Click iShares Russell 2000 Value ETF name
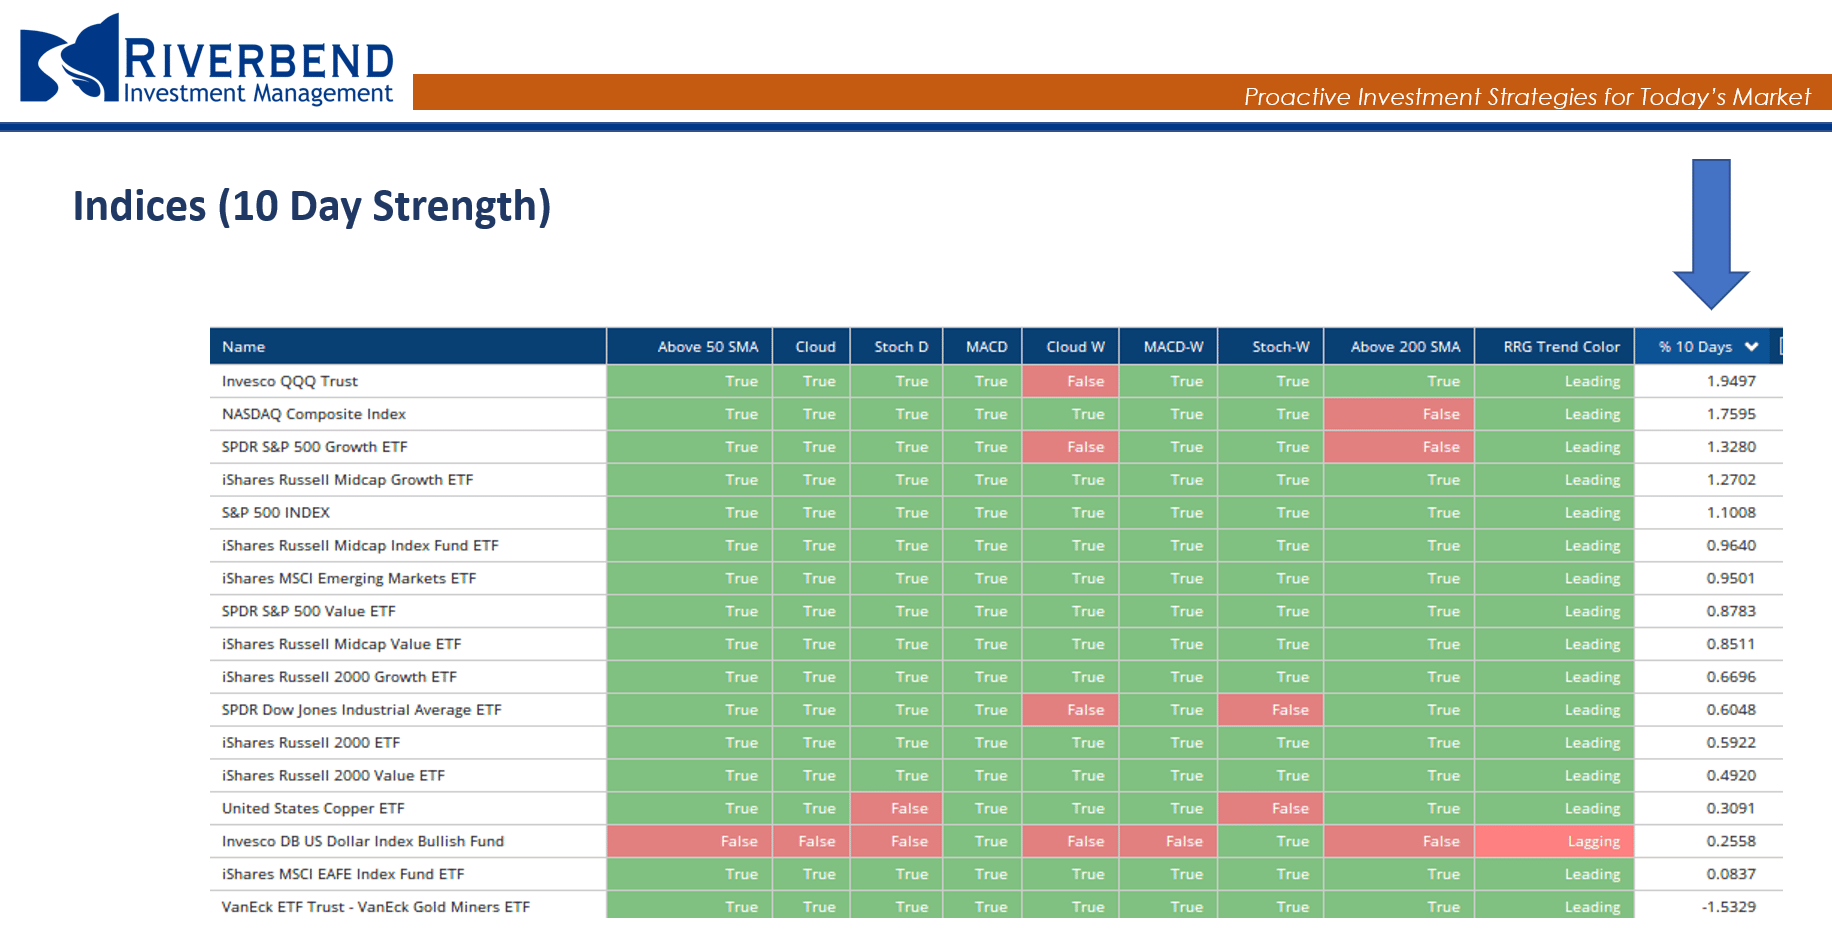 pyautogui.click(x=333, y=776)
